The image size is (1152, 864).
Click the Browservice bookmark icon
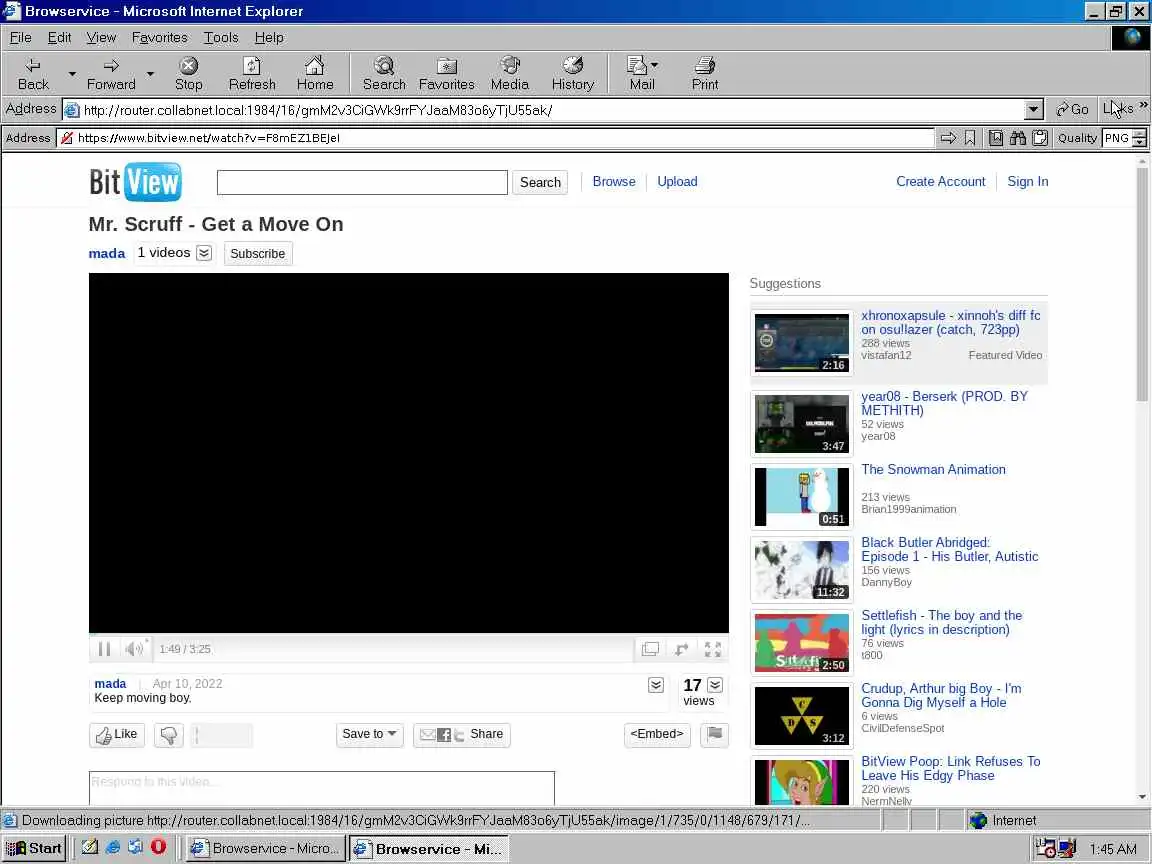[x=970, y=138]
